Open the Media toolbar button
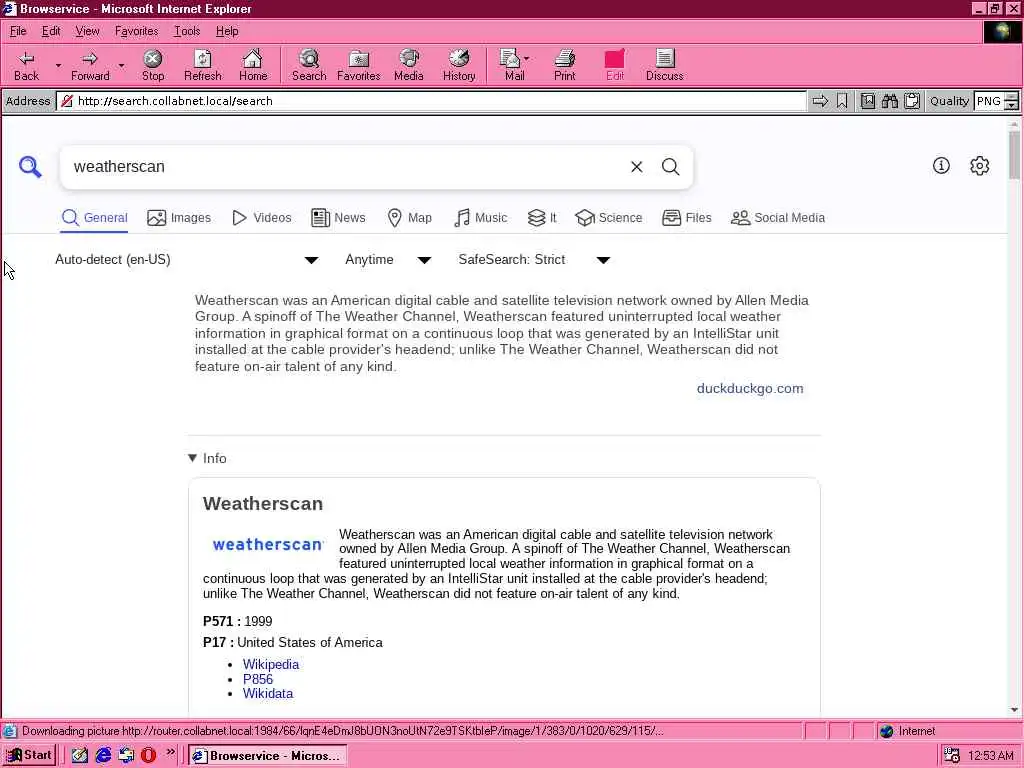The height and width of the screenshot is (768, 1024). tap(409, 65)
